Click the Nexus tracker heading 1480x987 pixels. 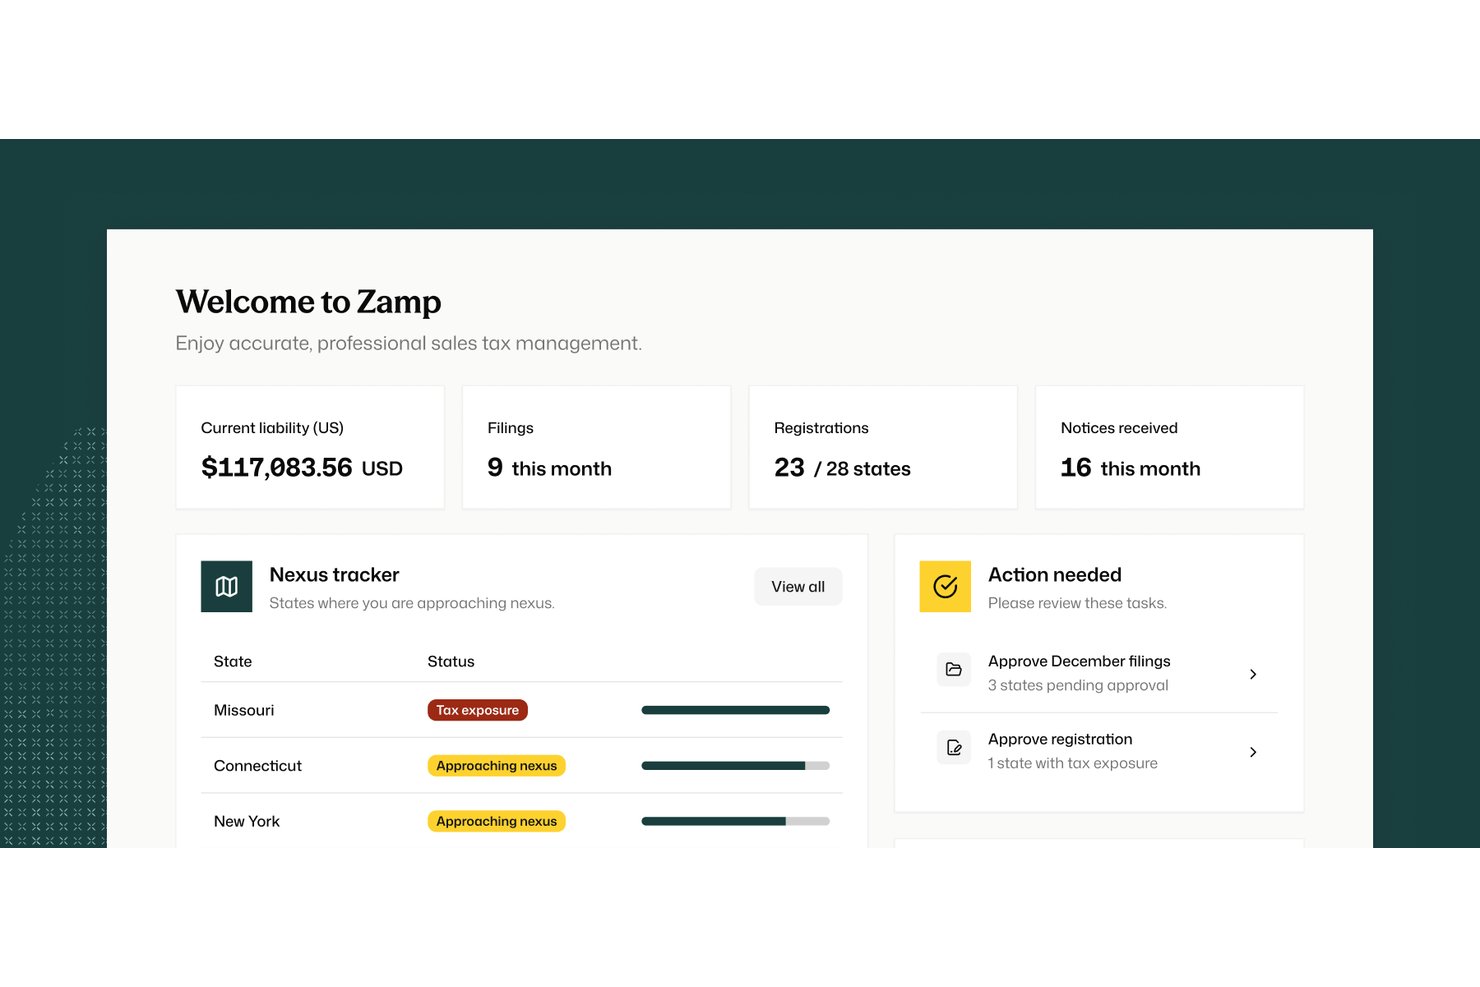point(334,575)
